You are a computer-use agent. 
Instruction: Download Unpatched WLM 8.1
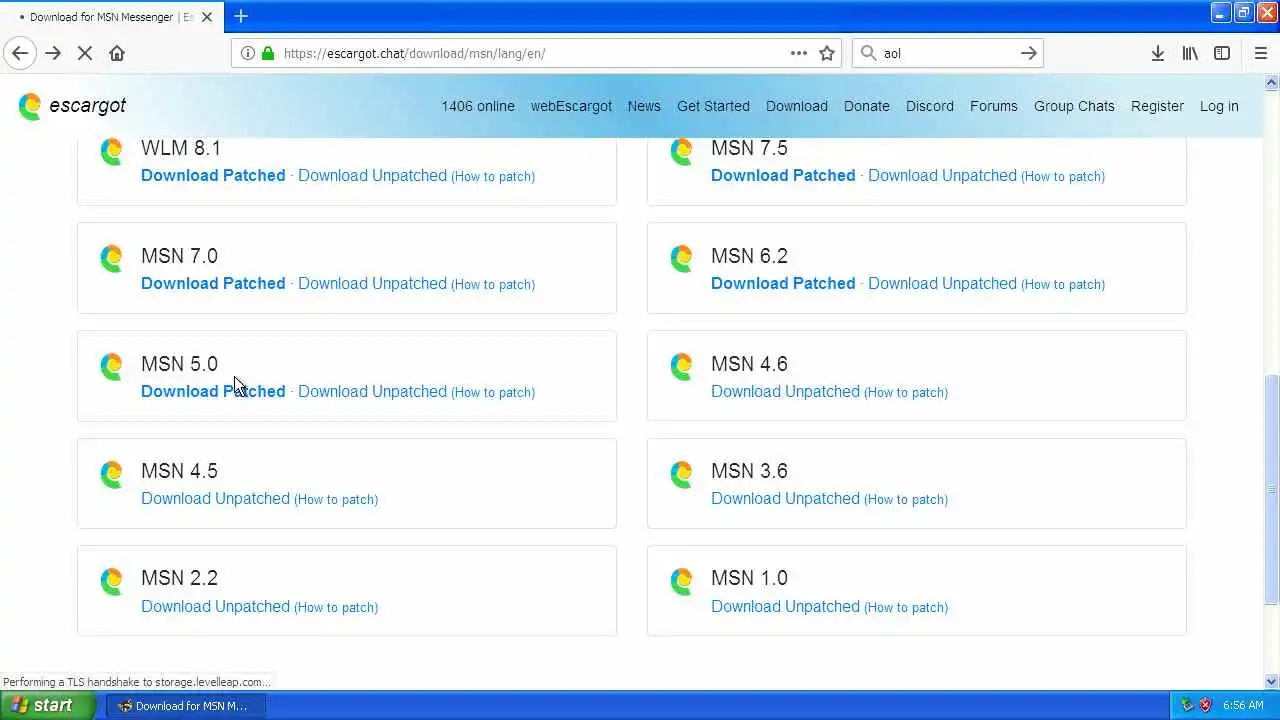[x=372, y=175]
